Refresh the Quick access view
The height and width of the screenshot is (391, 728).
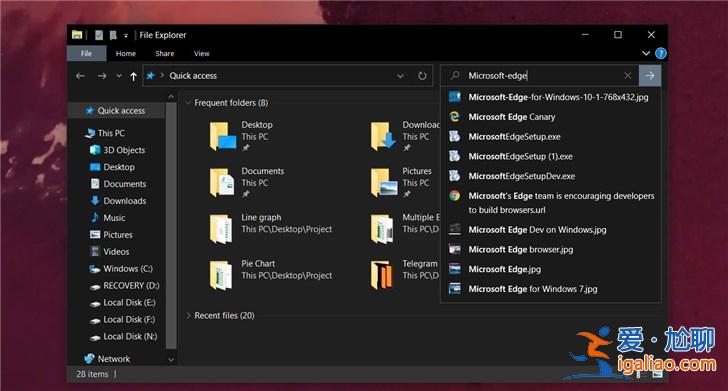click(x=422, y=76)
